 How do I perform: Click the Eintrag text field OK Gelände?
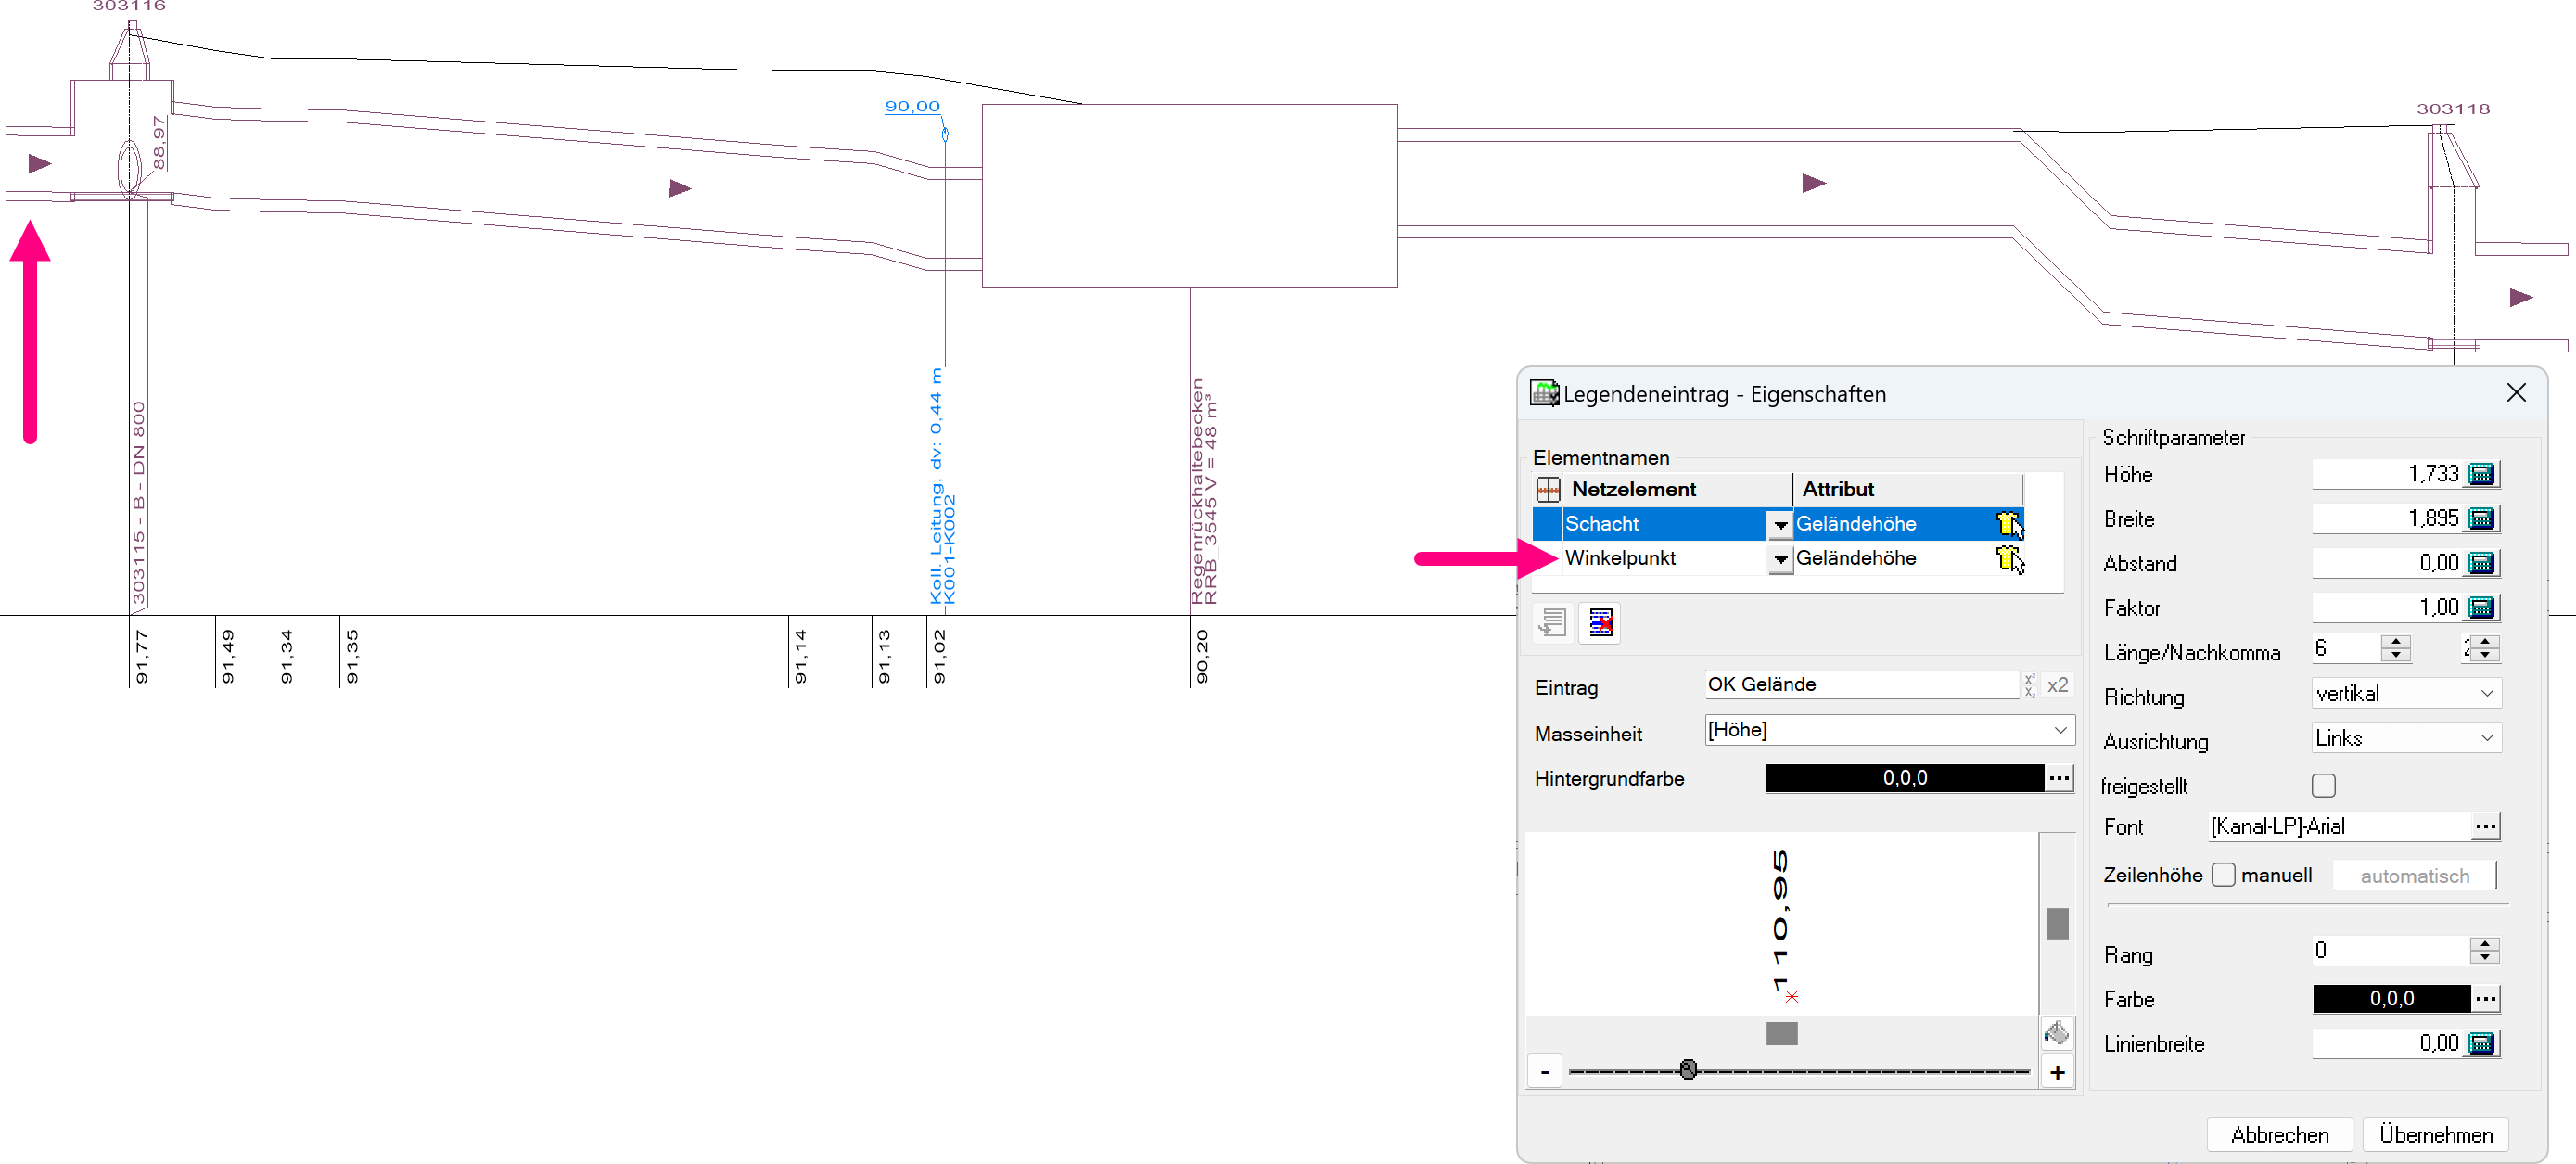tap(1860, 685)
